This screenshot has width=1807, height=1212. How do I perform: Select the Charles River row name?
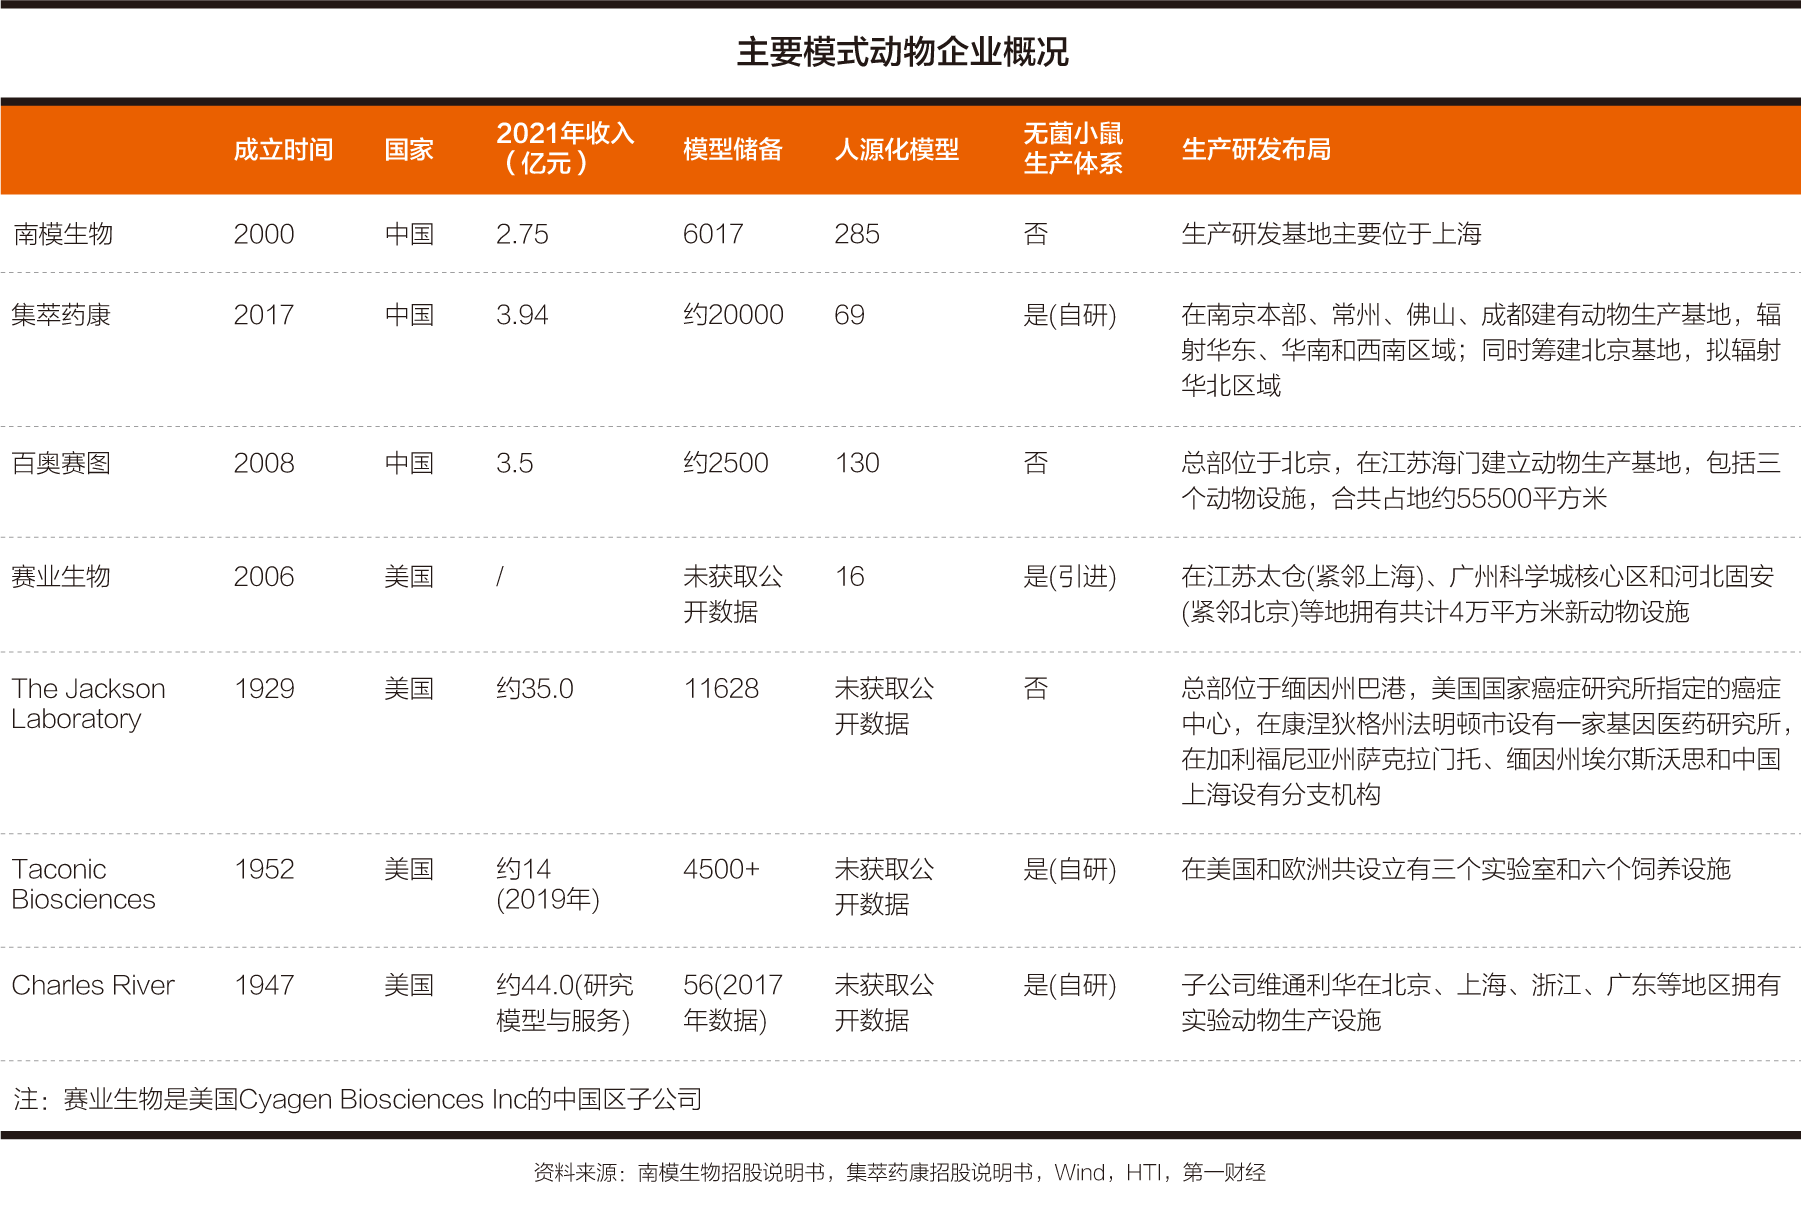(x=93, y=985)
